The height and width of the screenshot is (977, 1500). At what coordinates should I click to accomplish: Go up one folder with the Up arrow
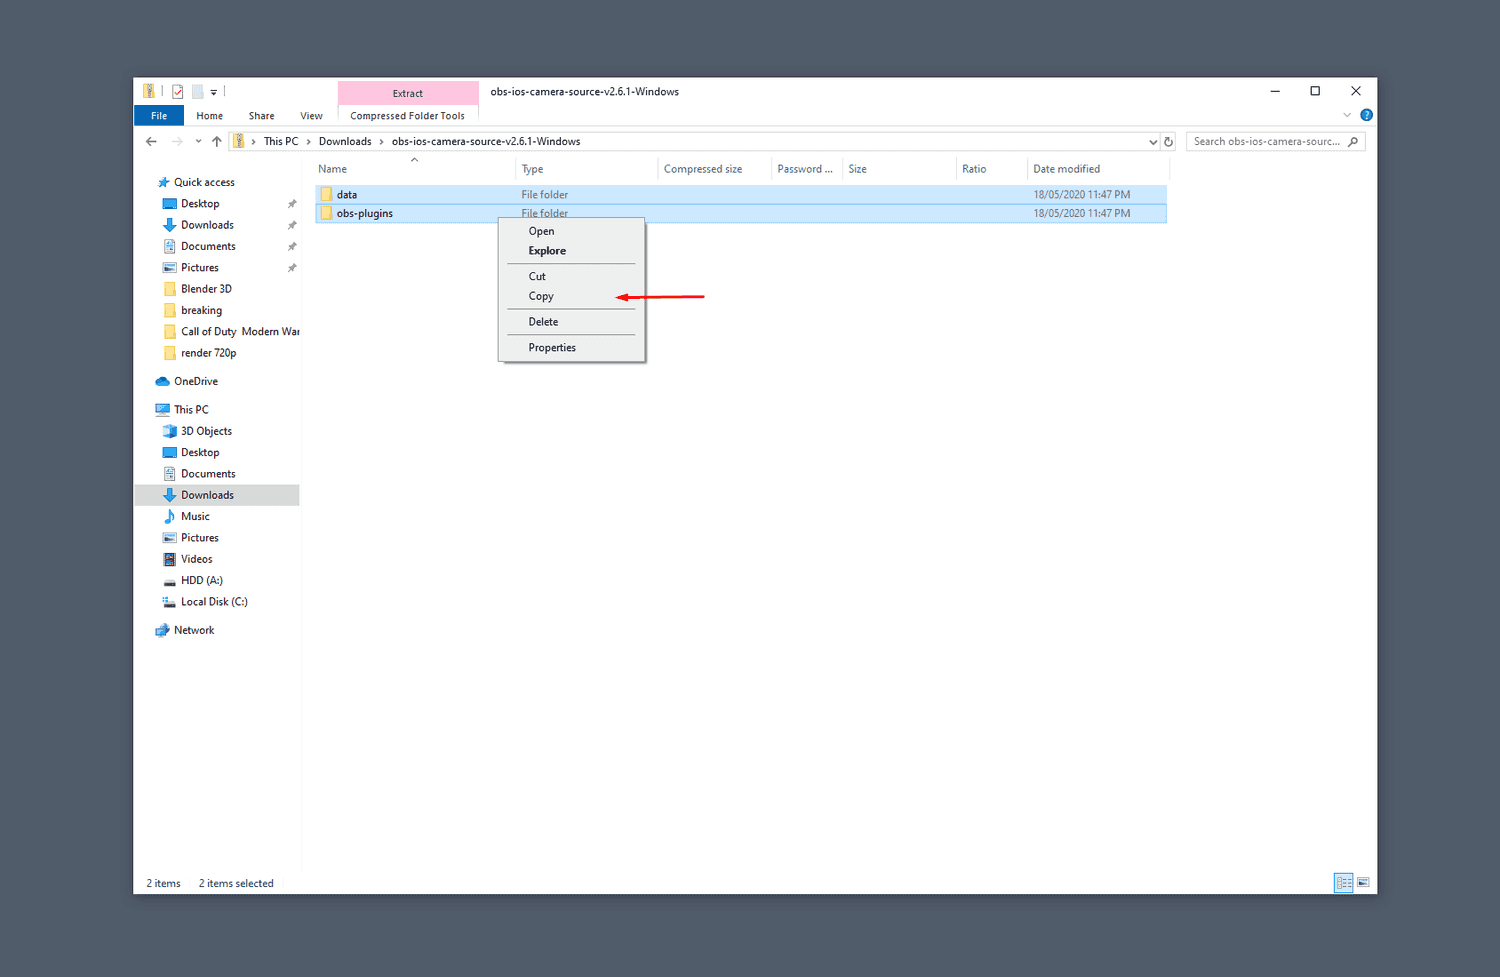tap(217, 142)
